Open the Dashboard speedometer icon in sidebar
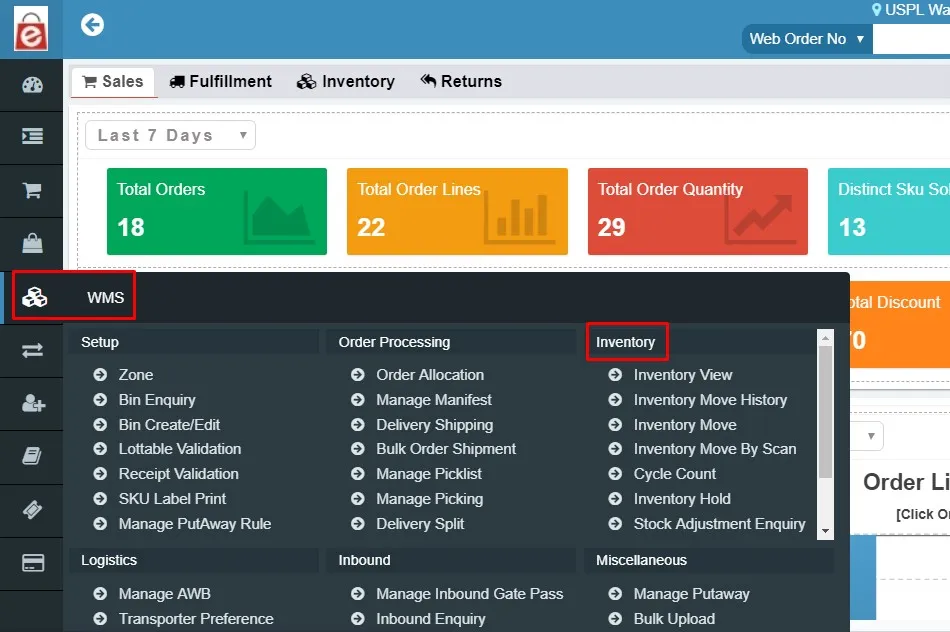Viewport: 950px width, 632px height. [x=32, y=85]
